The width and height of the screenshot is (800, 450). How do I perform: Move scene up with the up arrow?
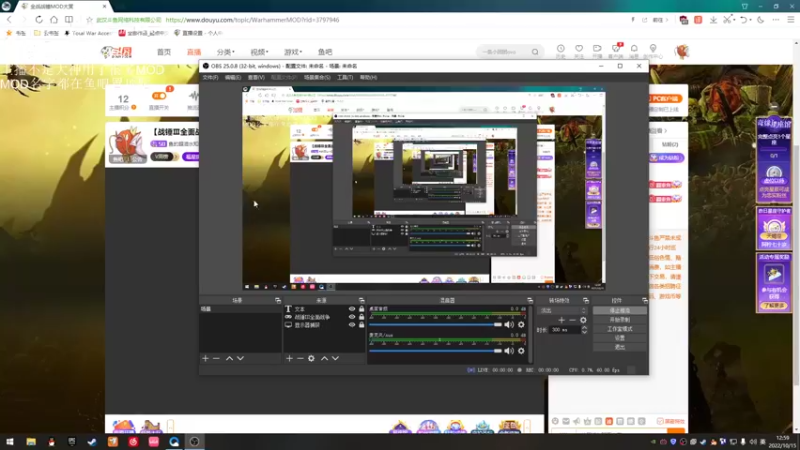(x=230, y=359)
